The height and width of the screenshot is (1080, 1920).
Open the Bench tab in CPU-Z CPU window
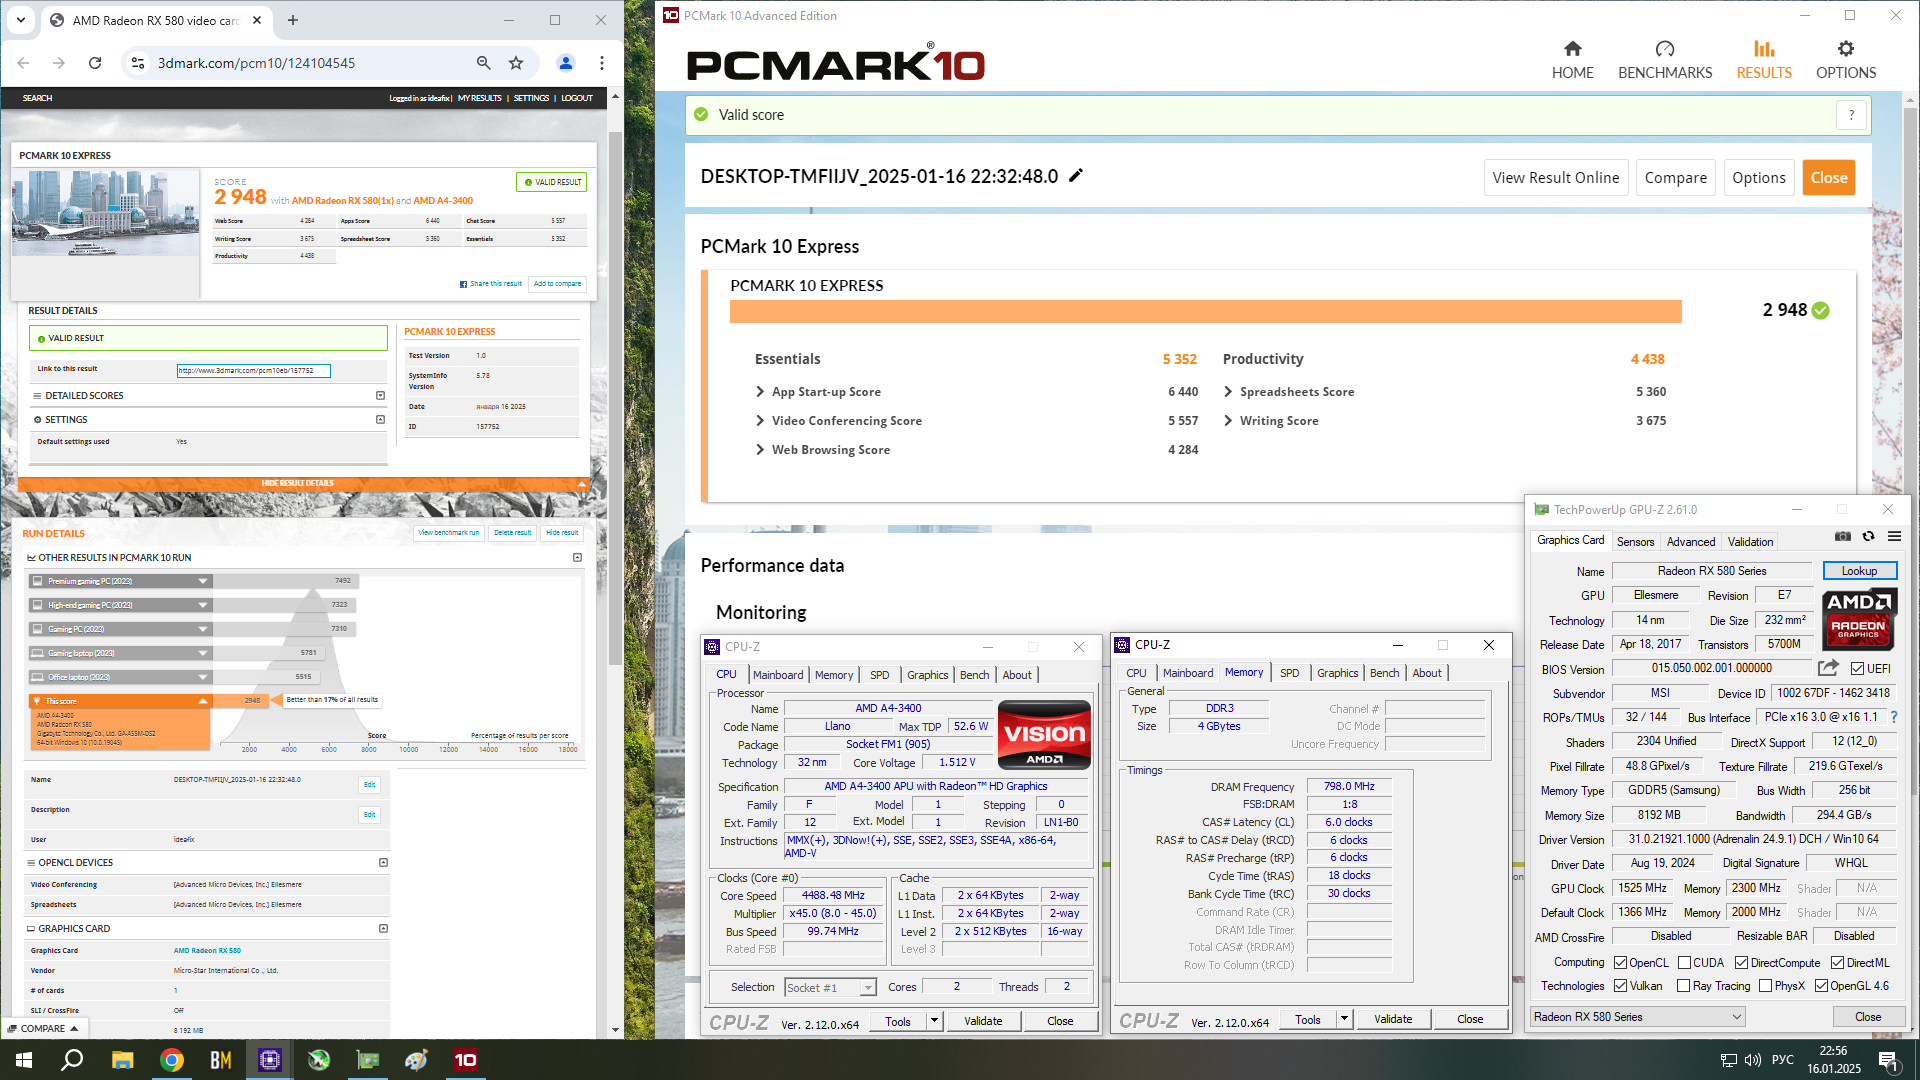coord(974,675)
